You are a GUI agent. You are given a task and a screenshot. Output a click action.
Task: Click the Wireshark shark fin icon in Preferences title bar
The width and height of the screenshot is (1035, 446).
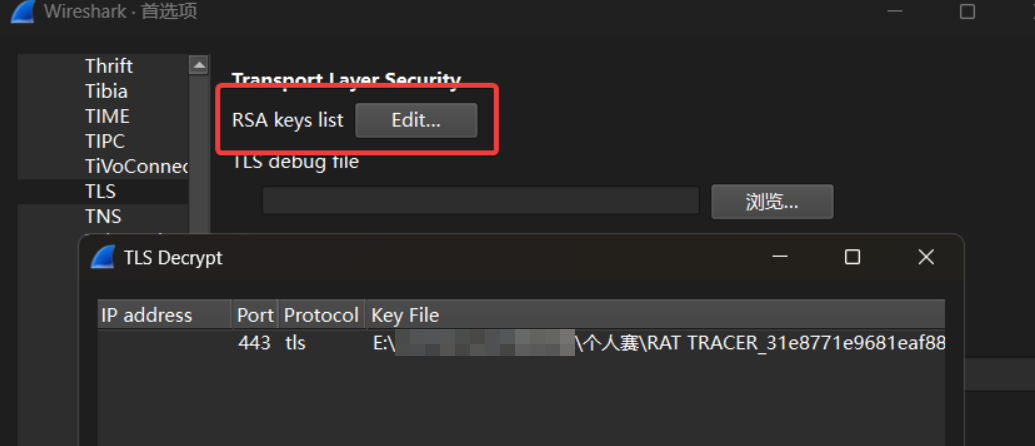[x=21, y=12]
